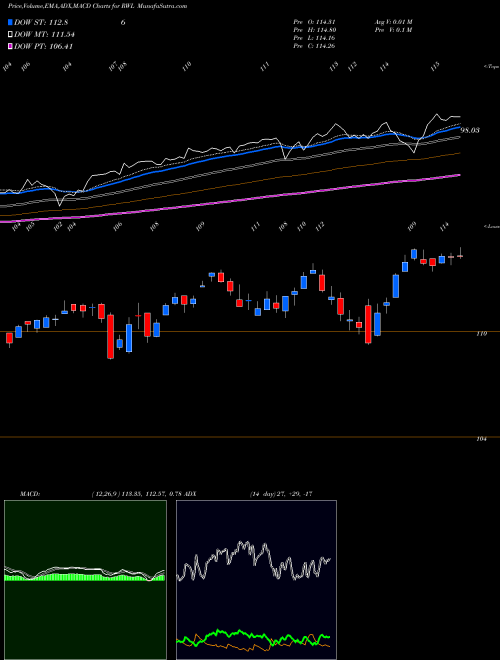Click the 'Avg V: 0.01 M' volume text
The width and height of the screenshot is (500, 660).
point(394,22)
